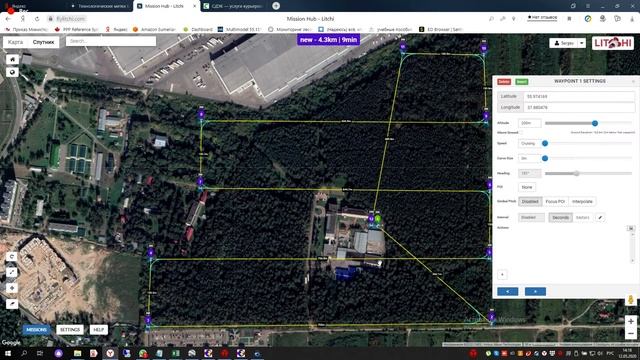Open the Яндекс bookmark
This screenshot has height=360, width=640.
tap(117, 29)
